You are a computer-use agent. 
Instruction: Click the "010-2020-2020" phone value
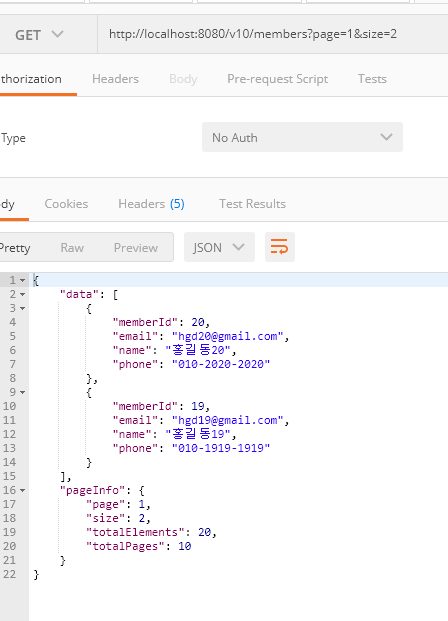click(221, 364)
